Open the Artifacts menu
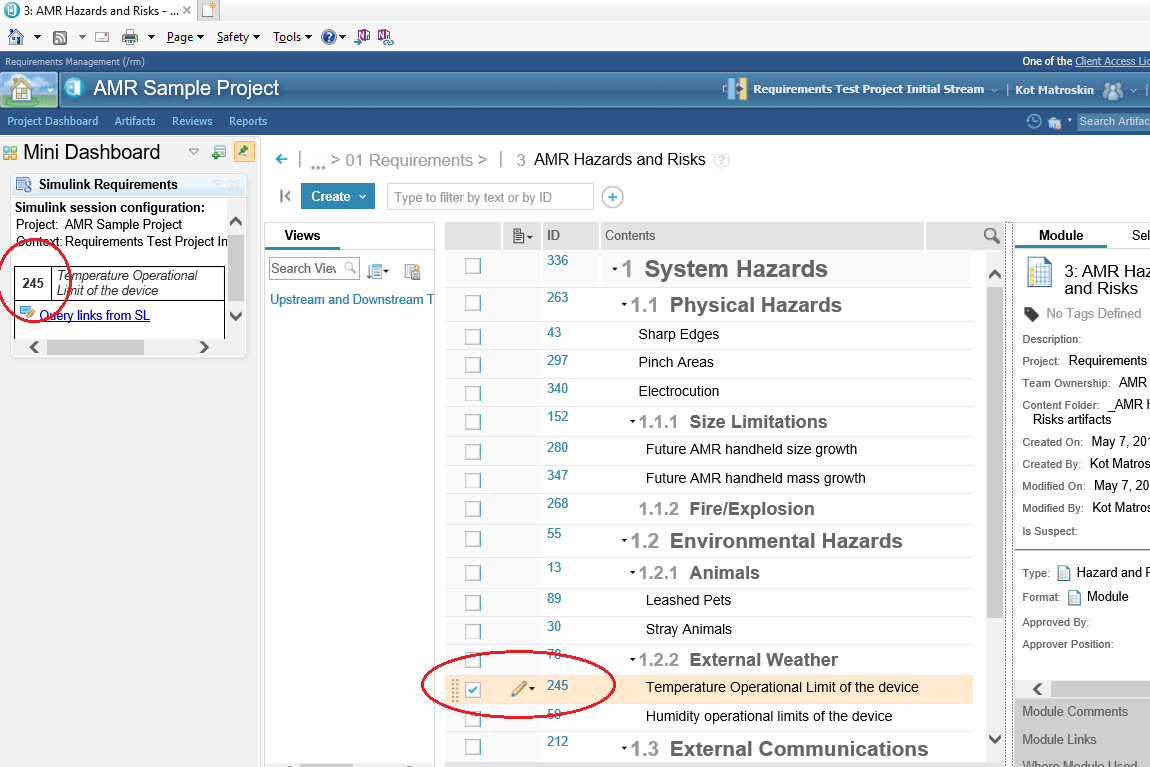This screenshot has width=1150, height=767. (x=135, y=121)
